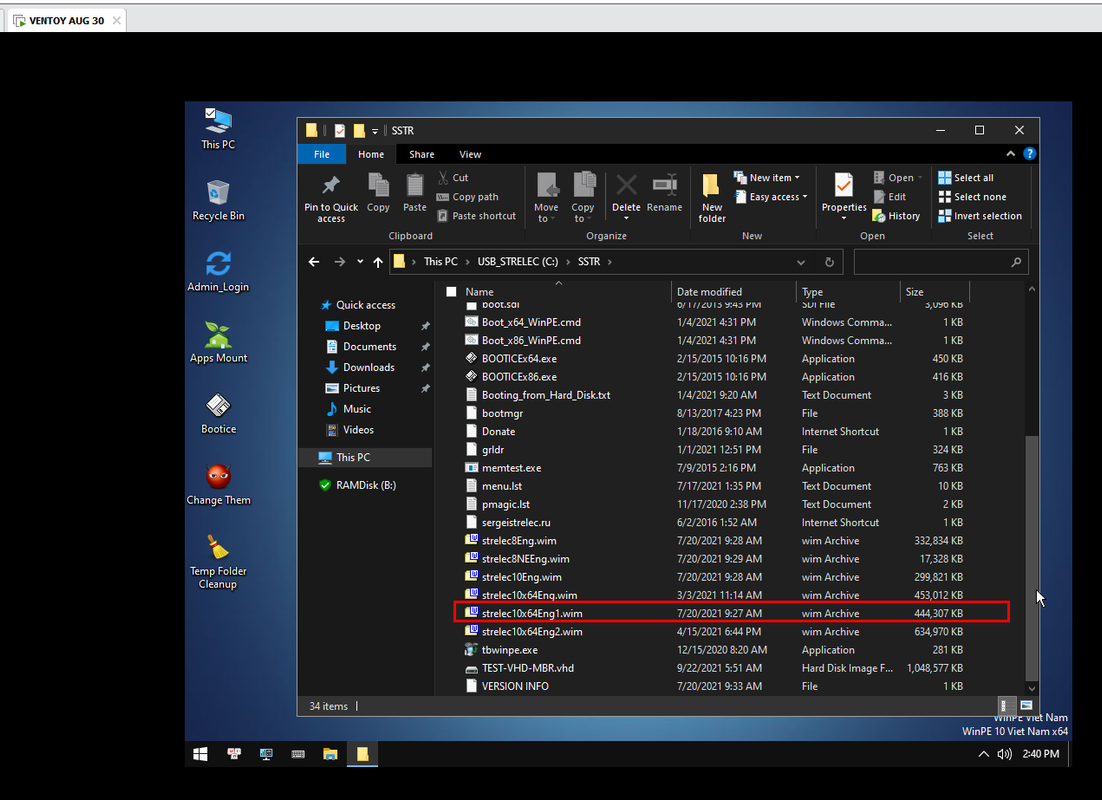The height and width of the screenshot is (800, 1102).
Task: Run Temp Folder Cleanup desktop shortcut
Action: (x=218, y=561)
